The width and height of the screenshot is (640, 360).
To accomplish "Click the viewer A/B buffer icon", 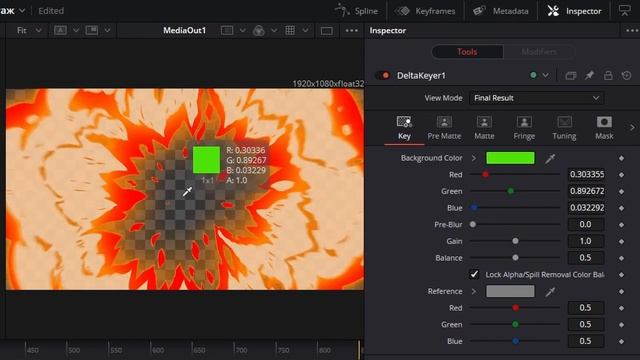I will (60, 31).
